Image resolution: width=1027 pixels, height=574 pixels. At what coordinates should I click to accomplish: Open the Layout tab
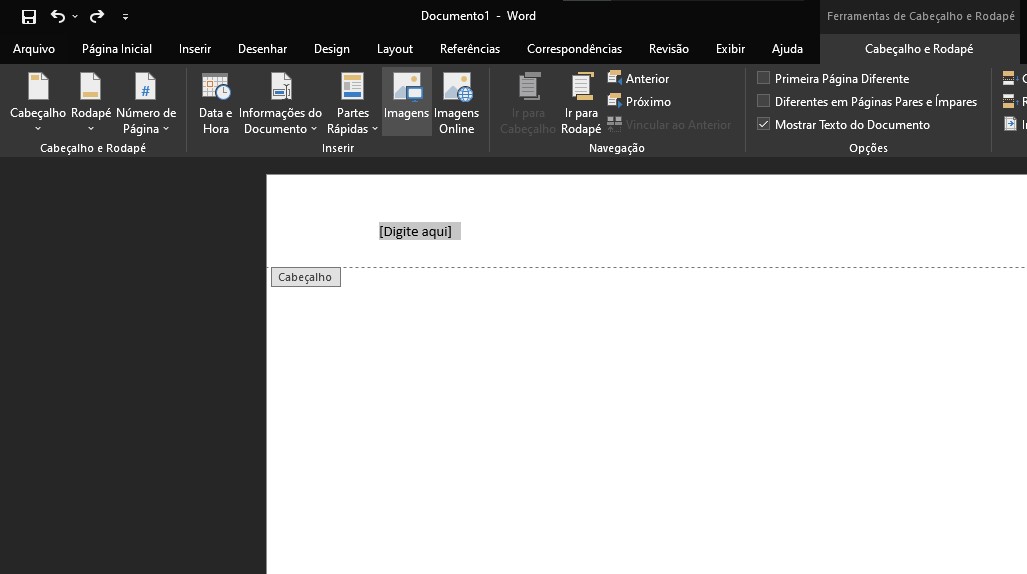pyautogui.click(x=394, y=48)
